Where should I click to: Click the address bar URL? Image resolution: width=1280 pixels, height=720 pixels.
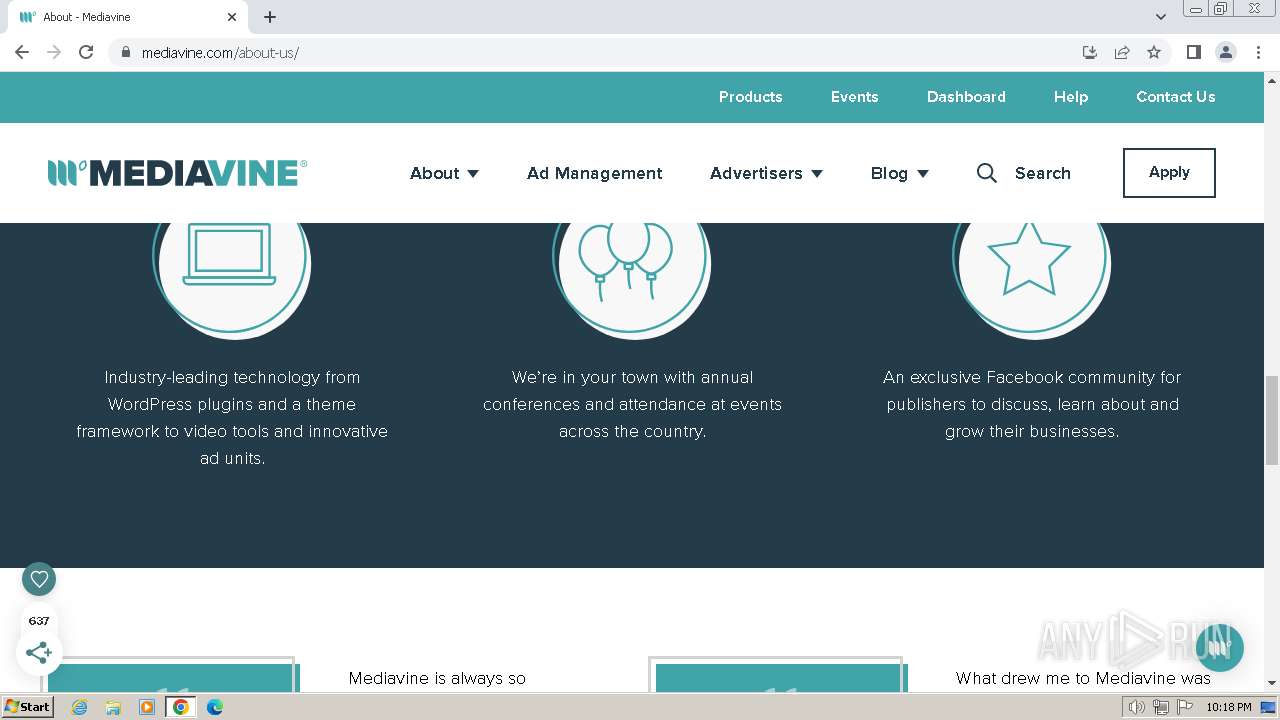220,52
